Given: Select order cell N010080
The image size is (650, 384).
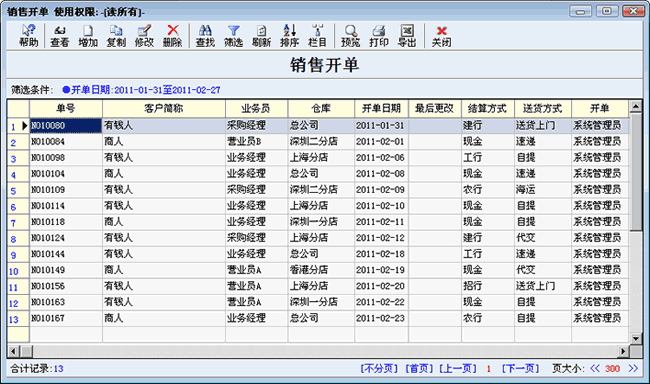Looking at the screenshot, I should pyautogui.click(x=66, y=126).
